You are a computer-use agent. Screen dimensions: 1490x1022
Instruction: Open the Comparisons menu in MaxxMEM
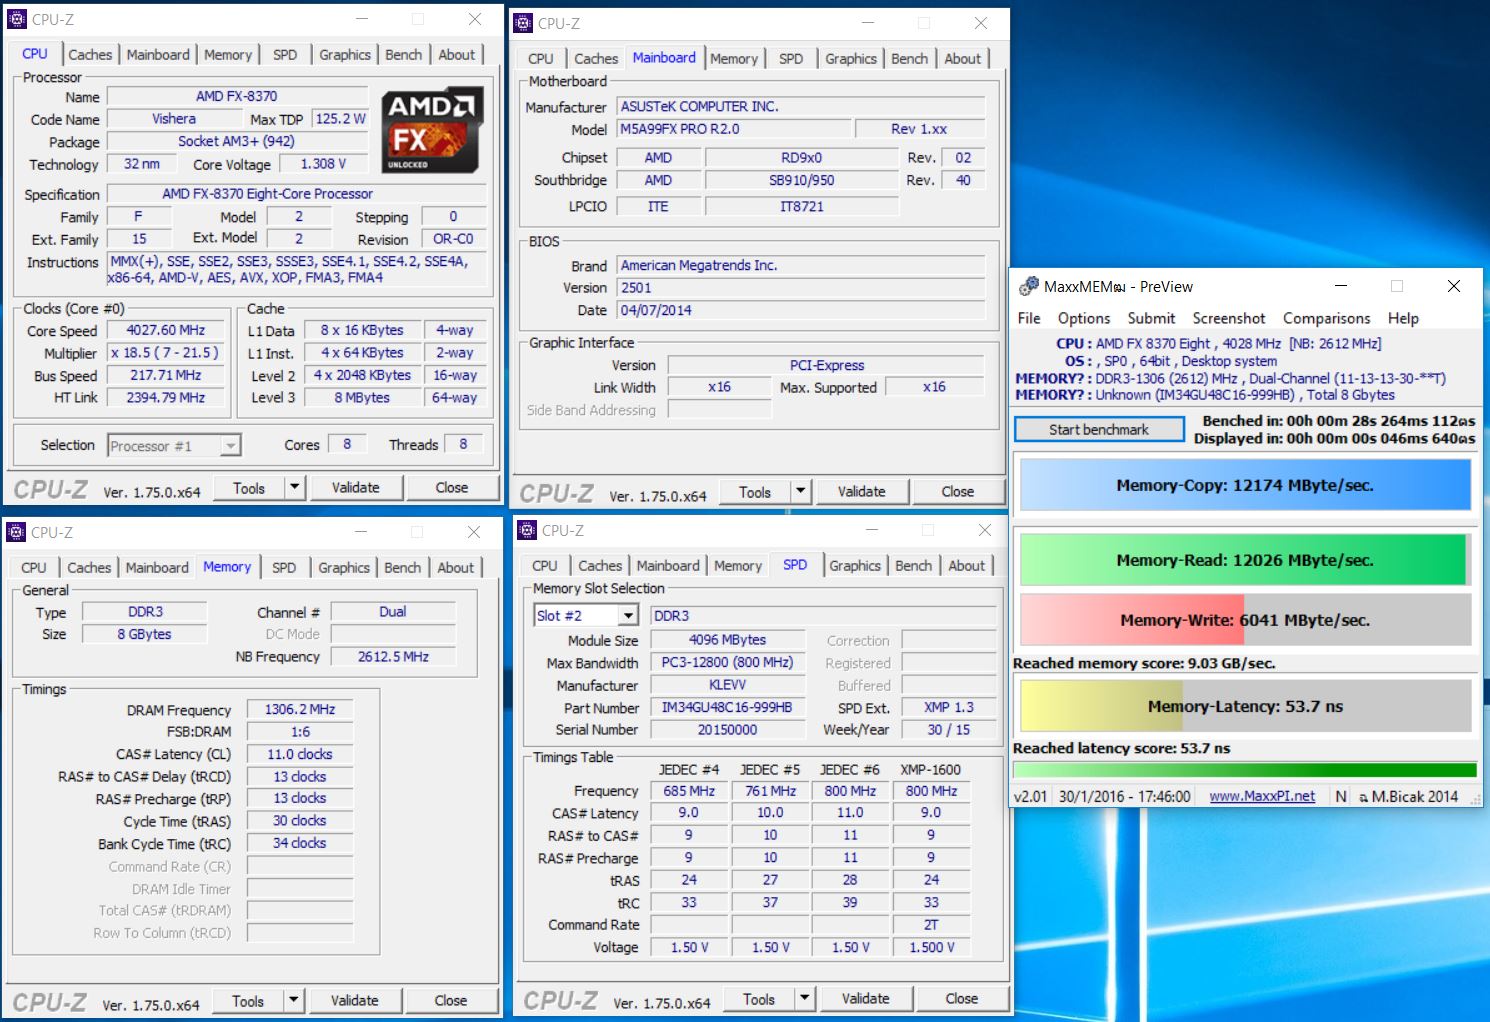[1326, 318]
